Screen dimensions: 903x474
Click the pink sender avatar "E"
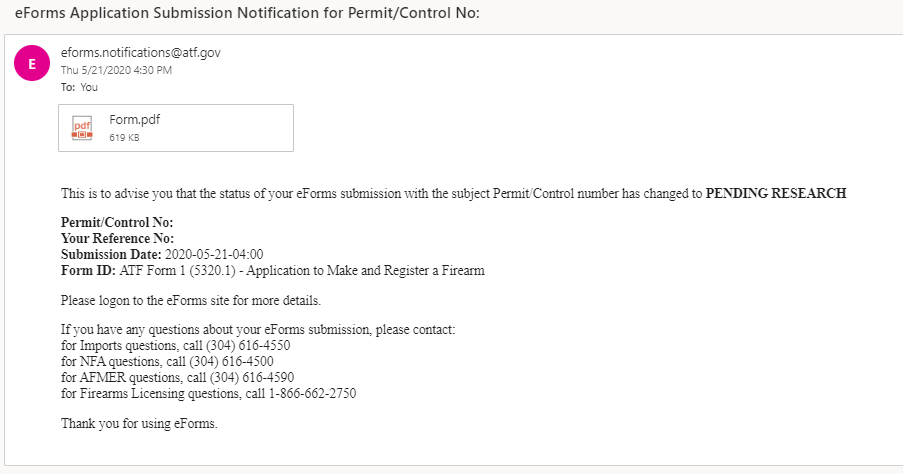[x=32, y=64]
